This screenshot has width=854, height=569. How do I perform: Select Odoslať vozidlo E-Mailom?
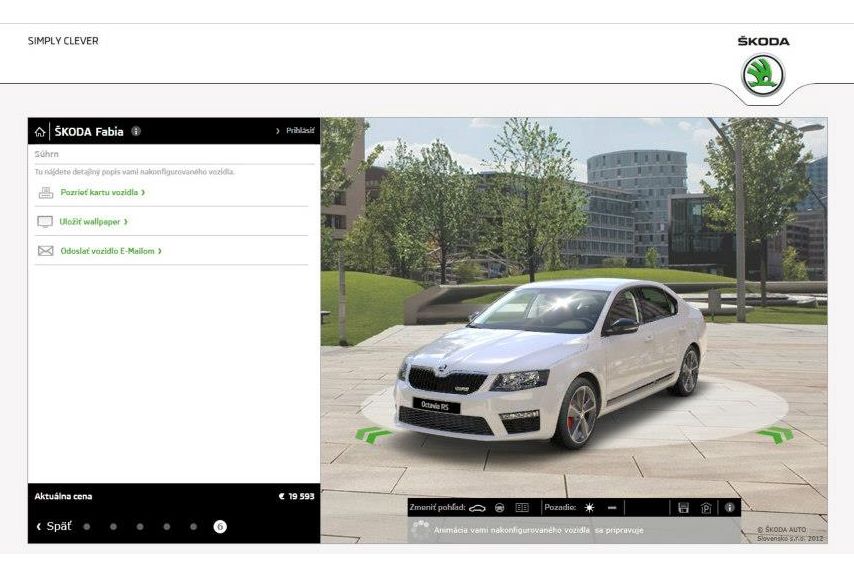(x=110, y=251)
